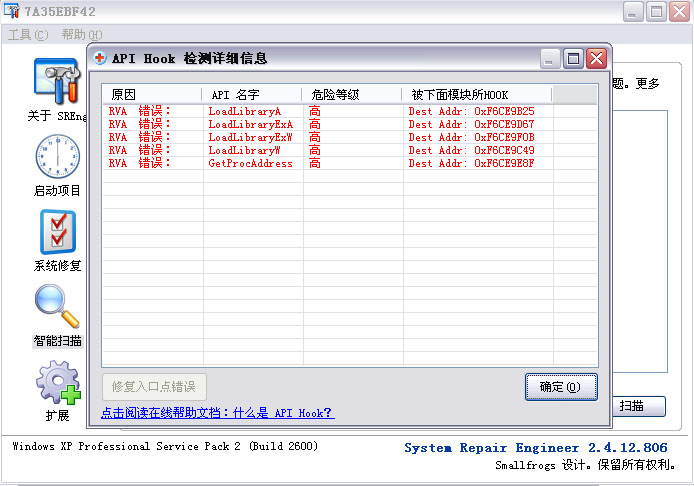The image size is (694, 486).
Task: Open the 帮助(H) menu
Action: click(81, 35)
